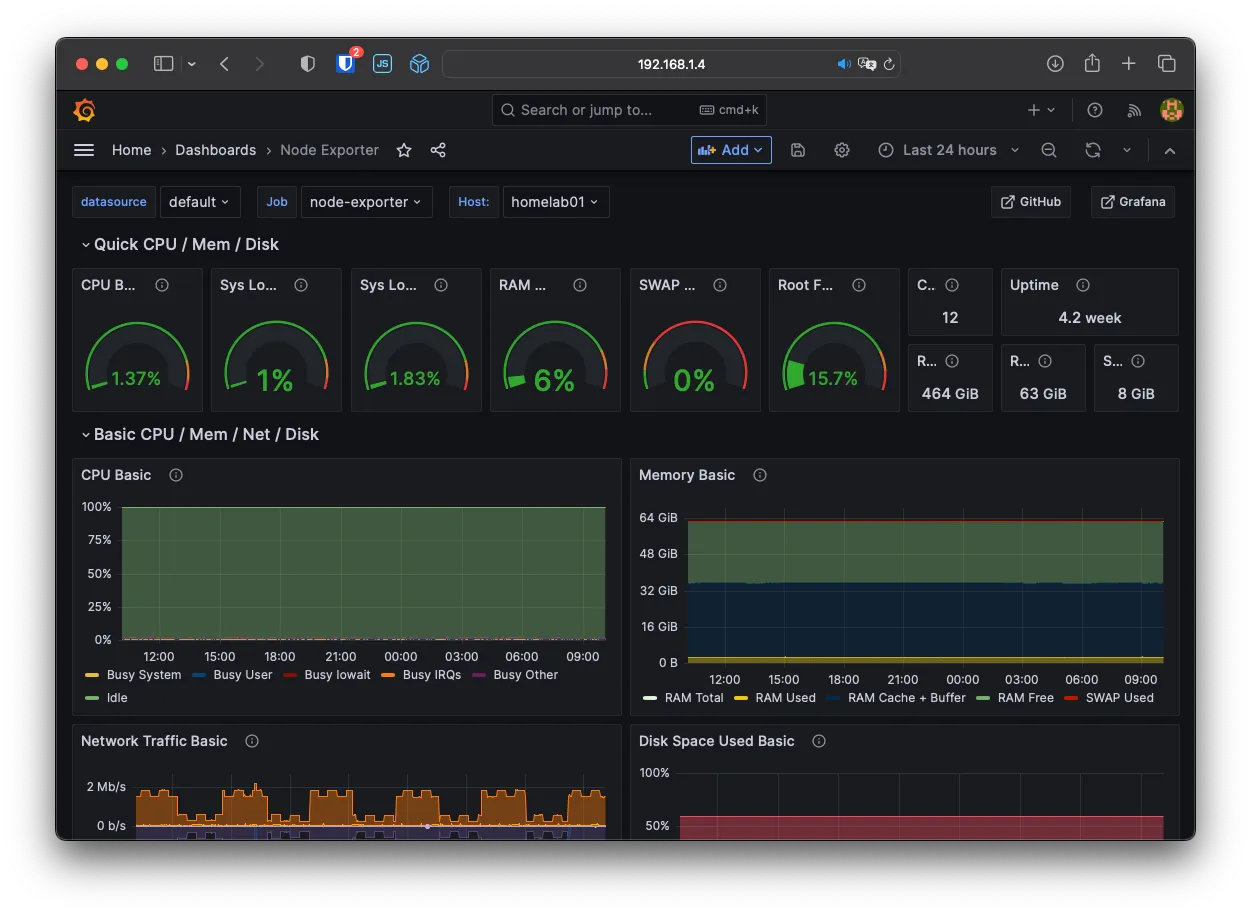Collapse Basic CPU / Mem / Net / Disk row
1251x914 pixels.
point(200,434)
